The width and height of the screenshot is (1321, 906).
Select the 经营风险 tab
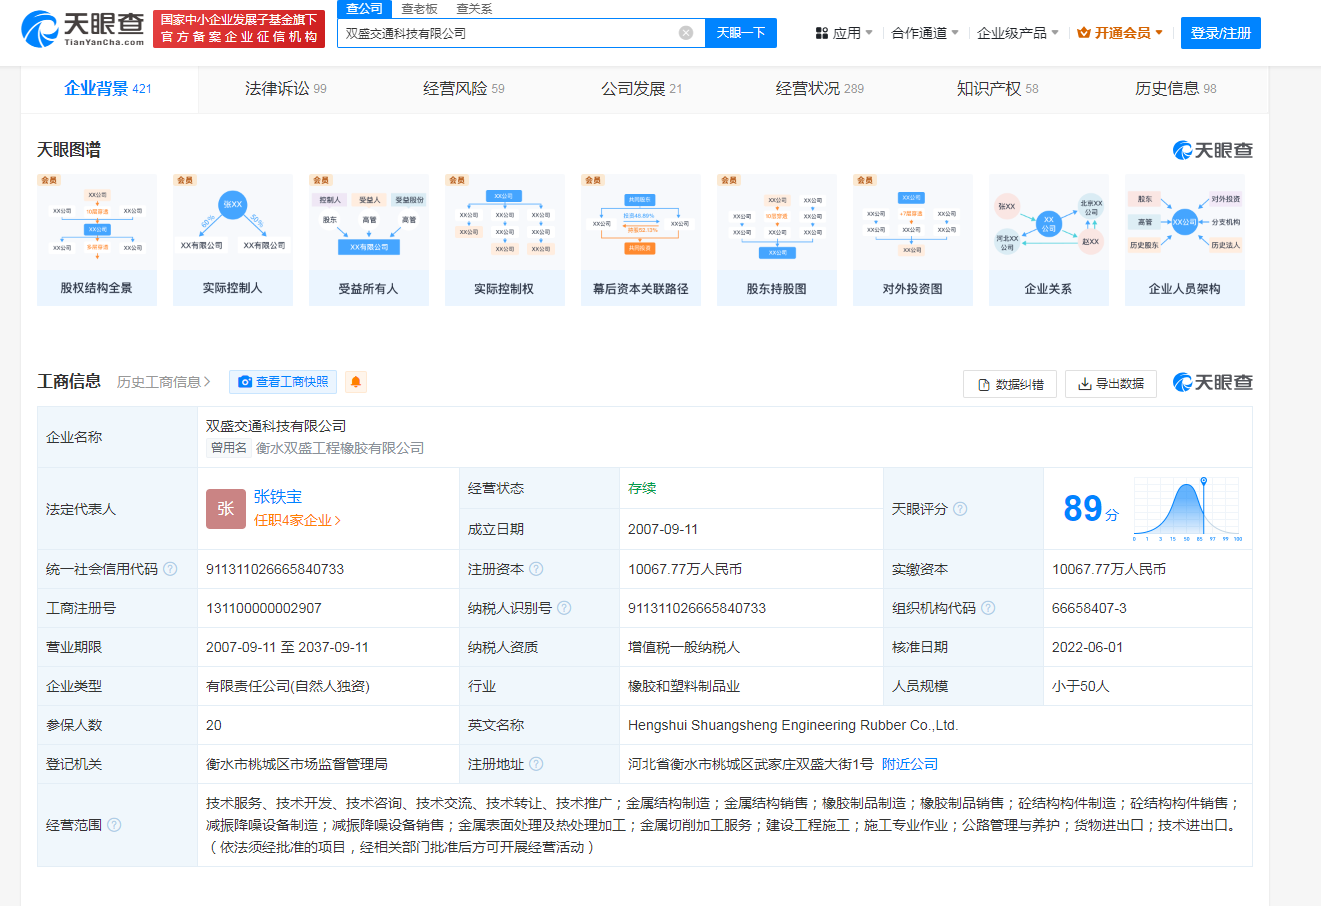[x=464, y=88]
